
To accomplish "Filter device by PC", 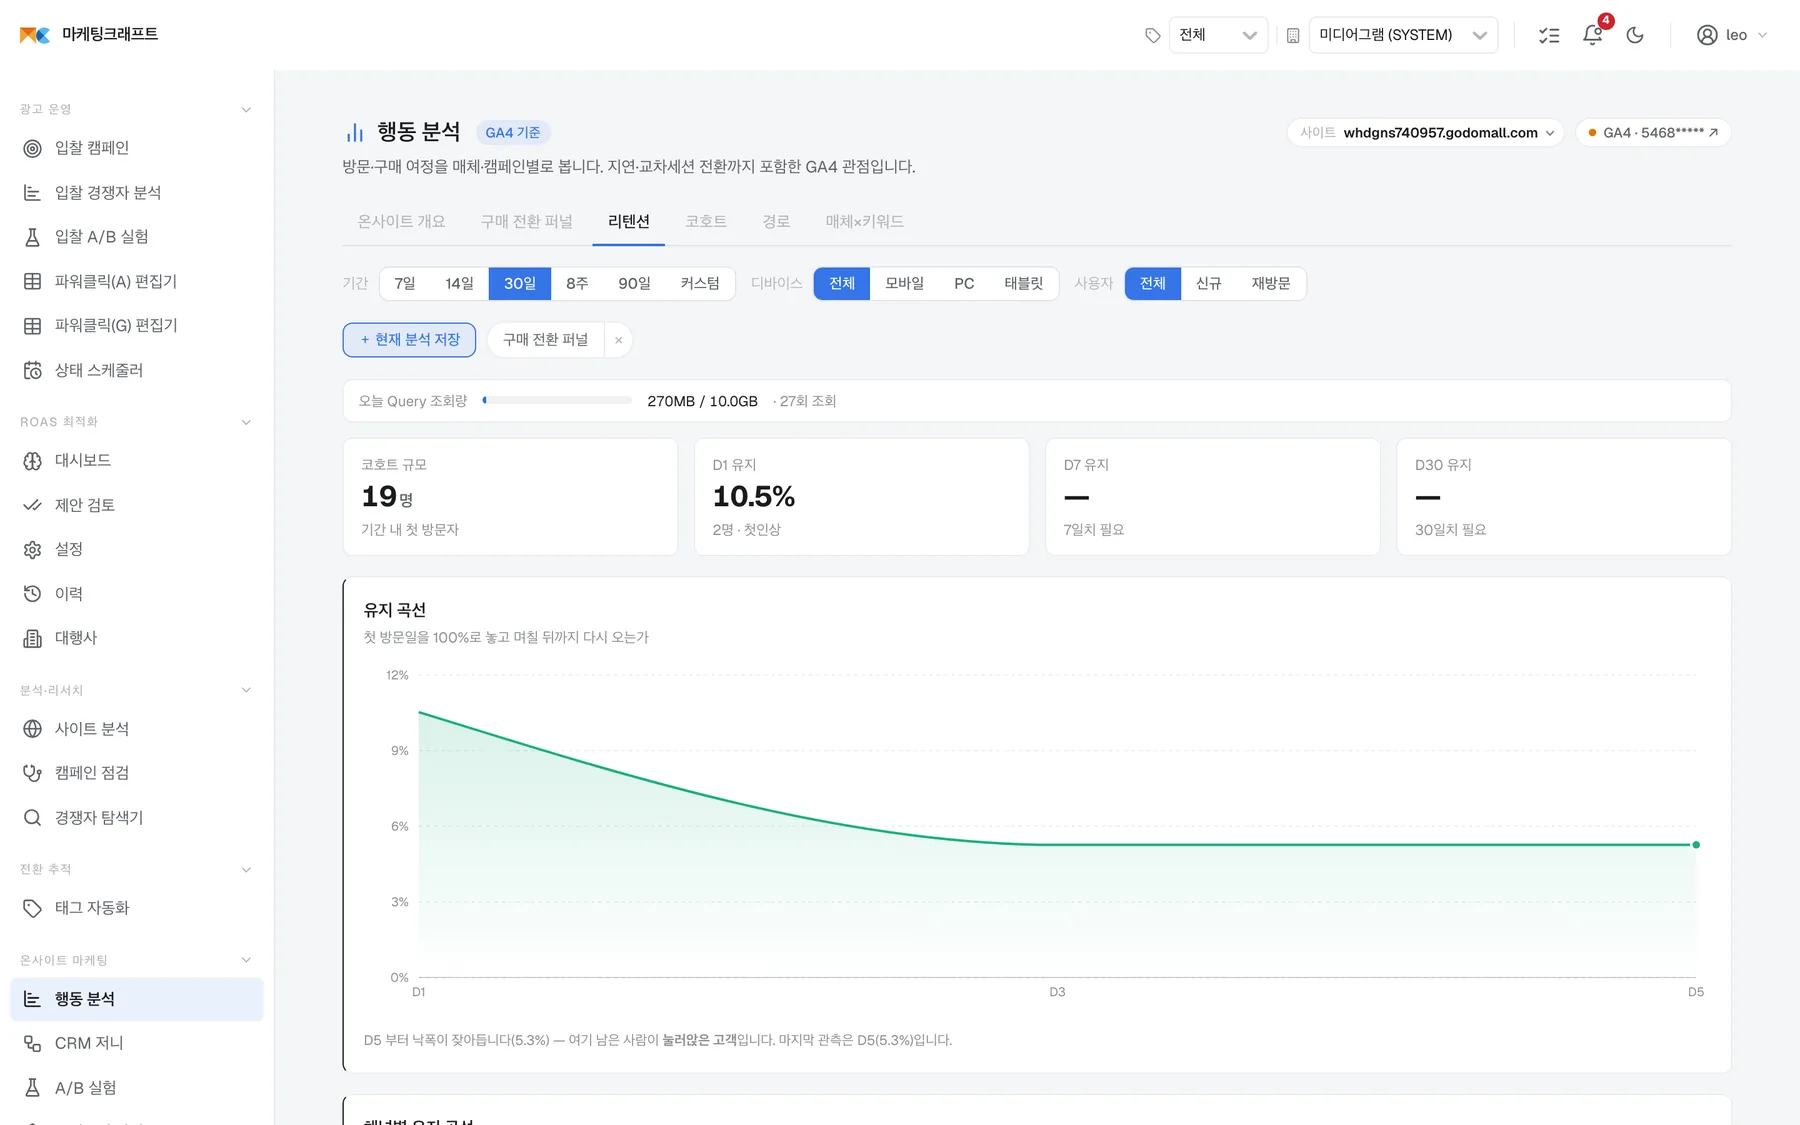I will click(964, 284).
